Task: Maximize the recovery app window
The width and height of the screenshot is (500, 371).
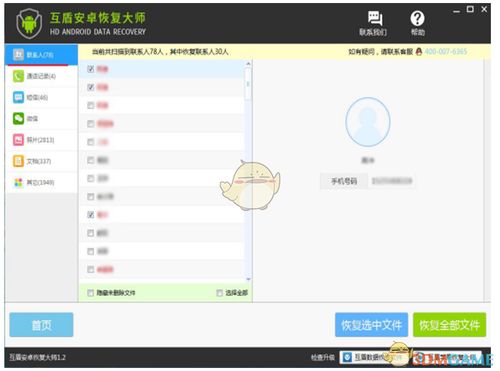Action: (x=470, y=9)
